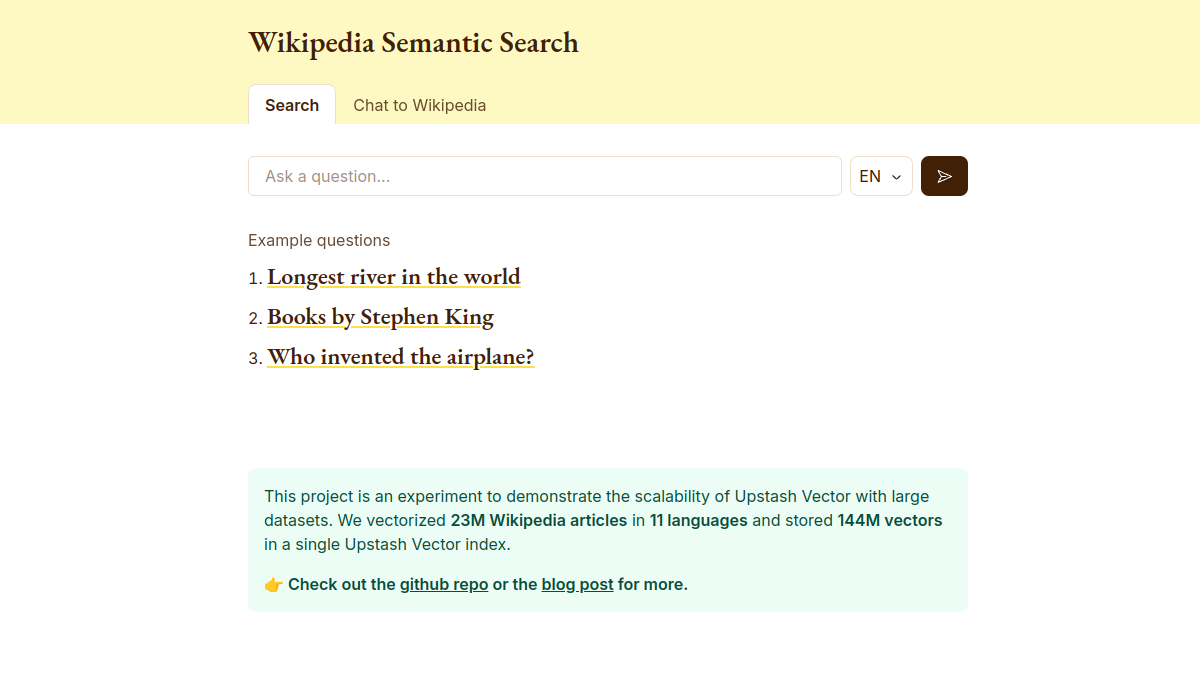Click the 'Wikipedia Semantic Search' title
Image resolution: width=1200 pixels, height=675 pixels.
(413, 43)
